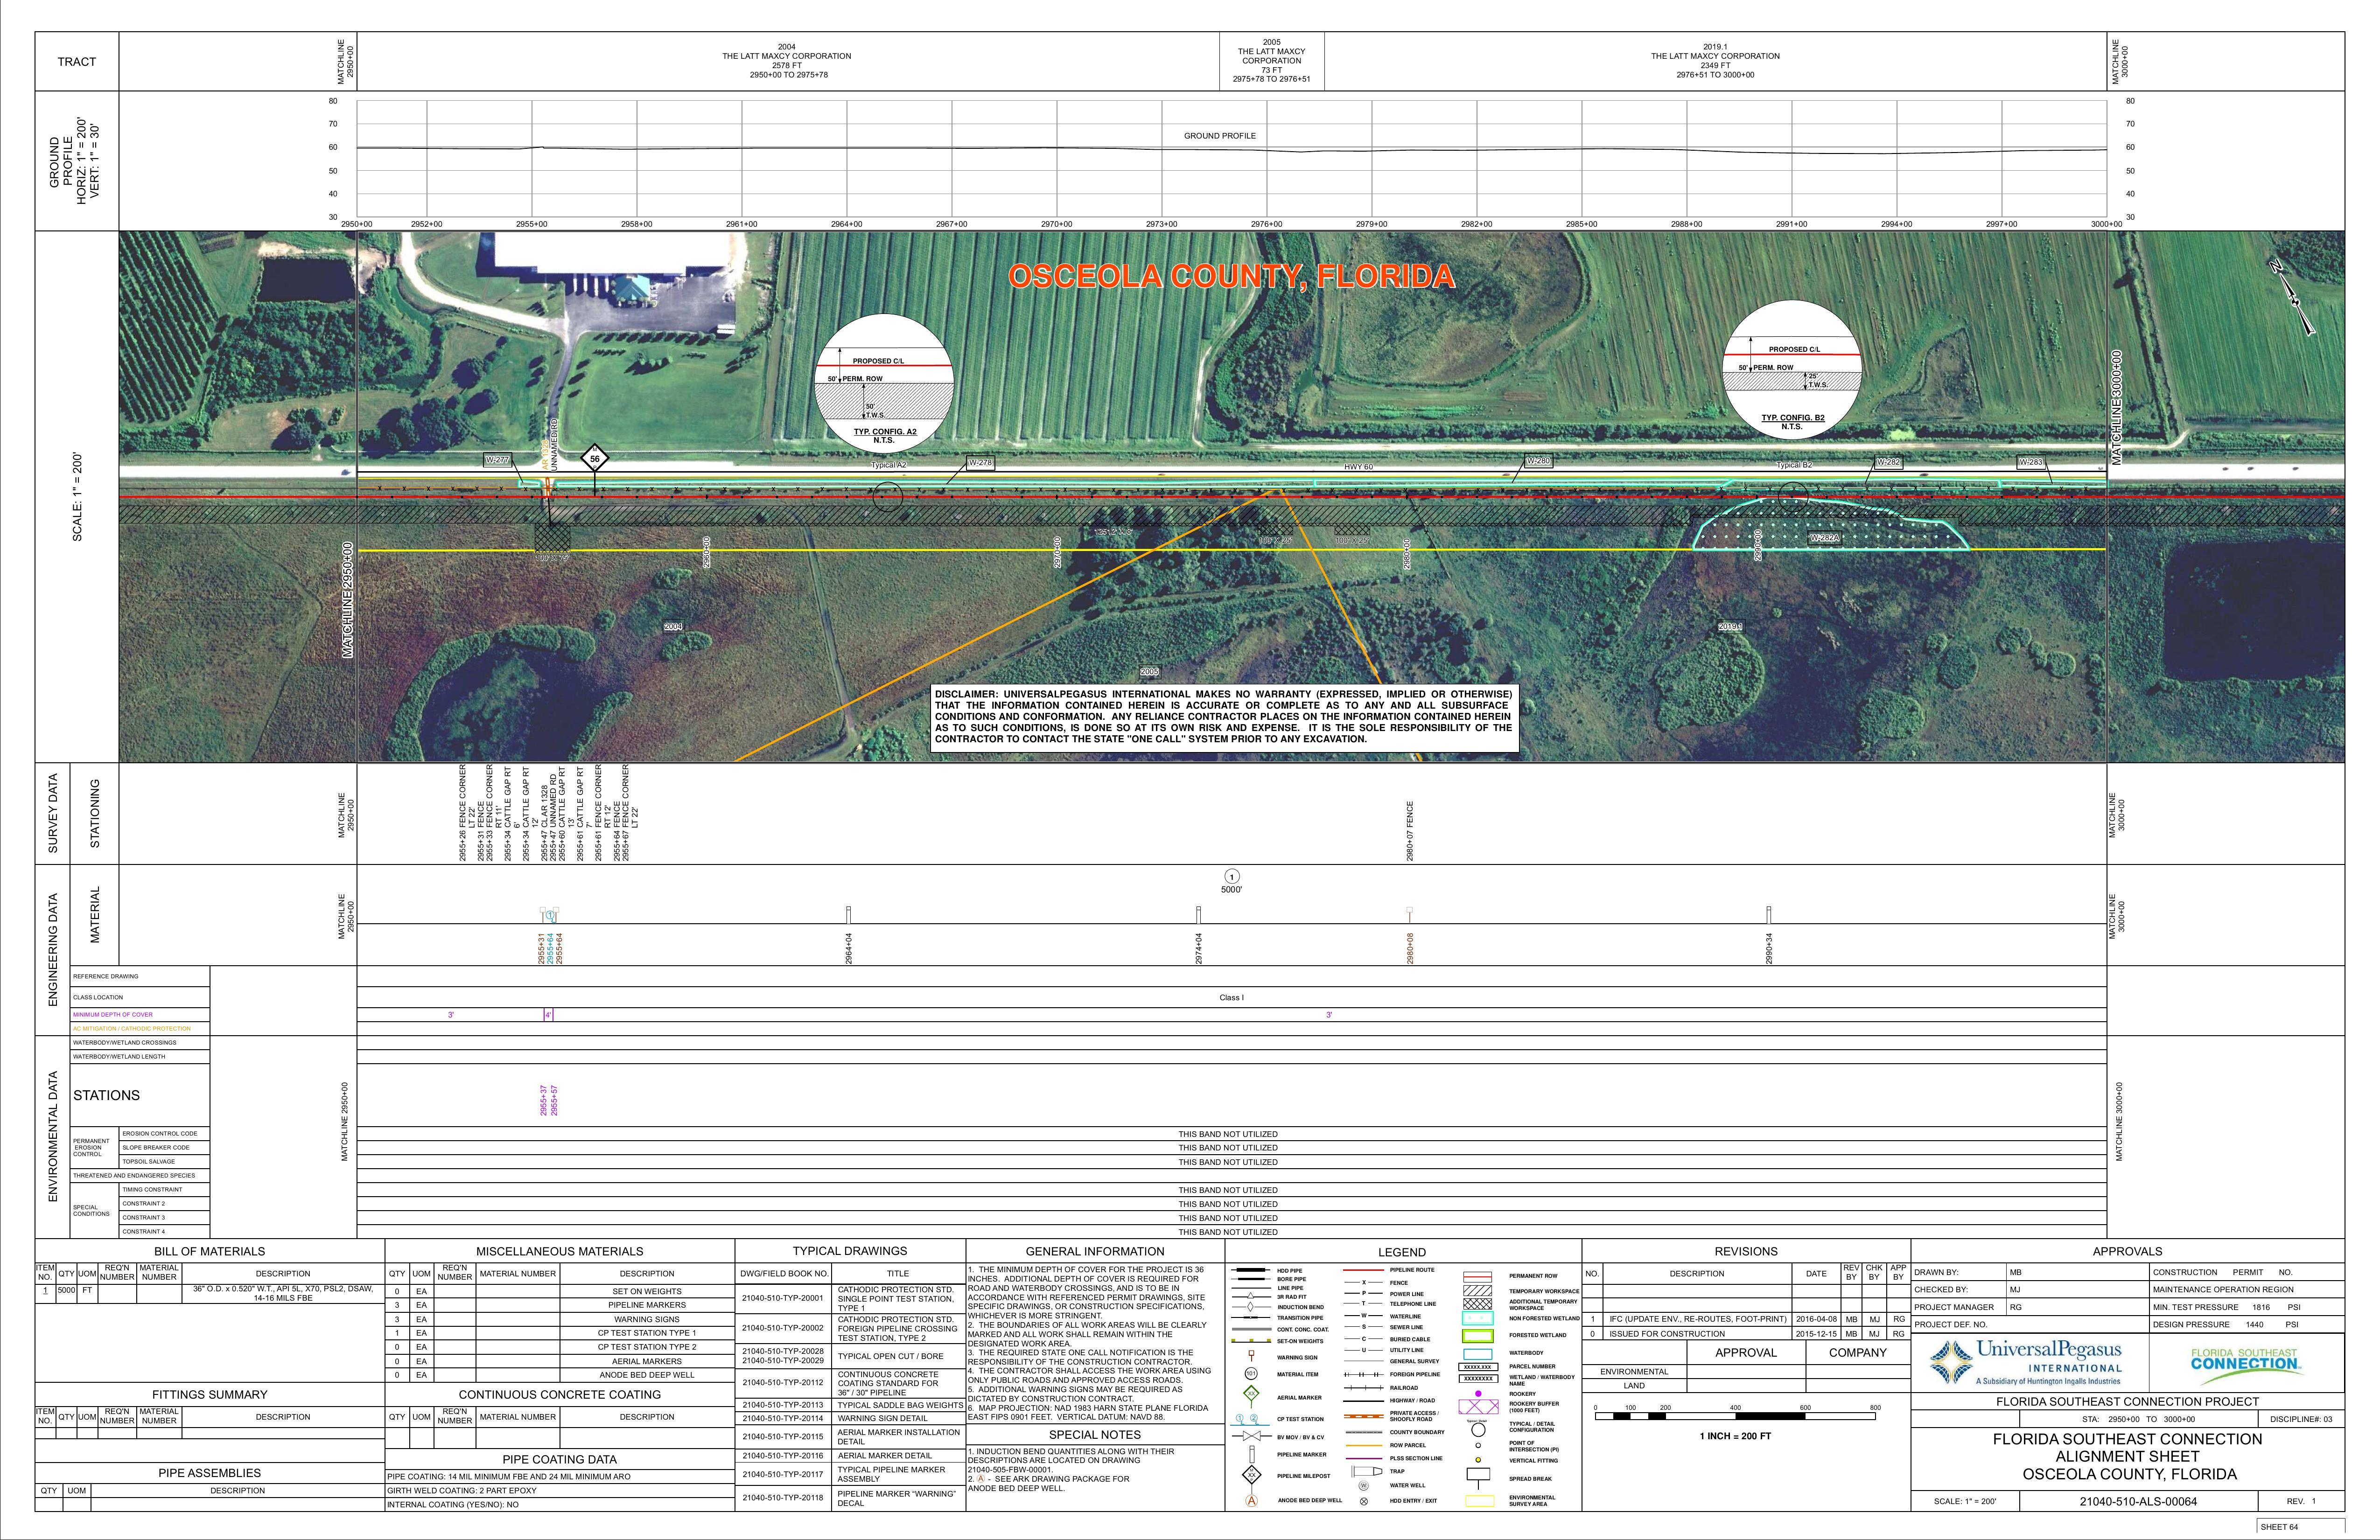Click the Material Item 101 legend symbol

(x=1251, y=1374)
